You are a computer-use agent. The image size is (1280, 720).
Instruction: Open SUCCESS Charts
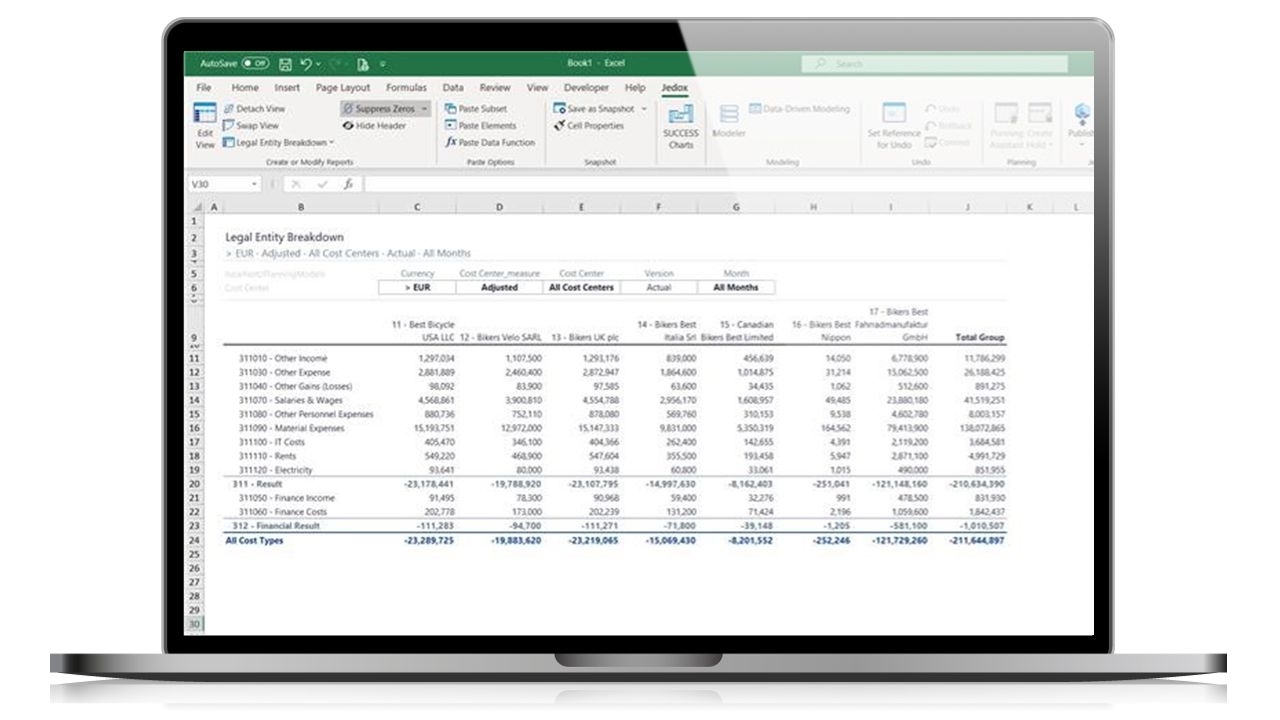(x=680, y=126)
